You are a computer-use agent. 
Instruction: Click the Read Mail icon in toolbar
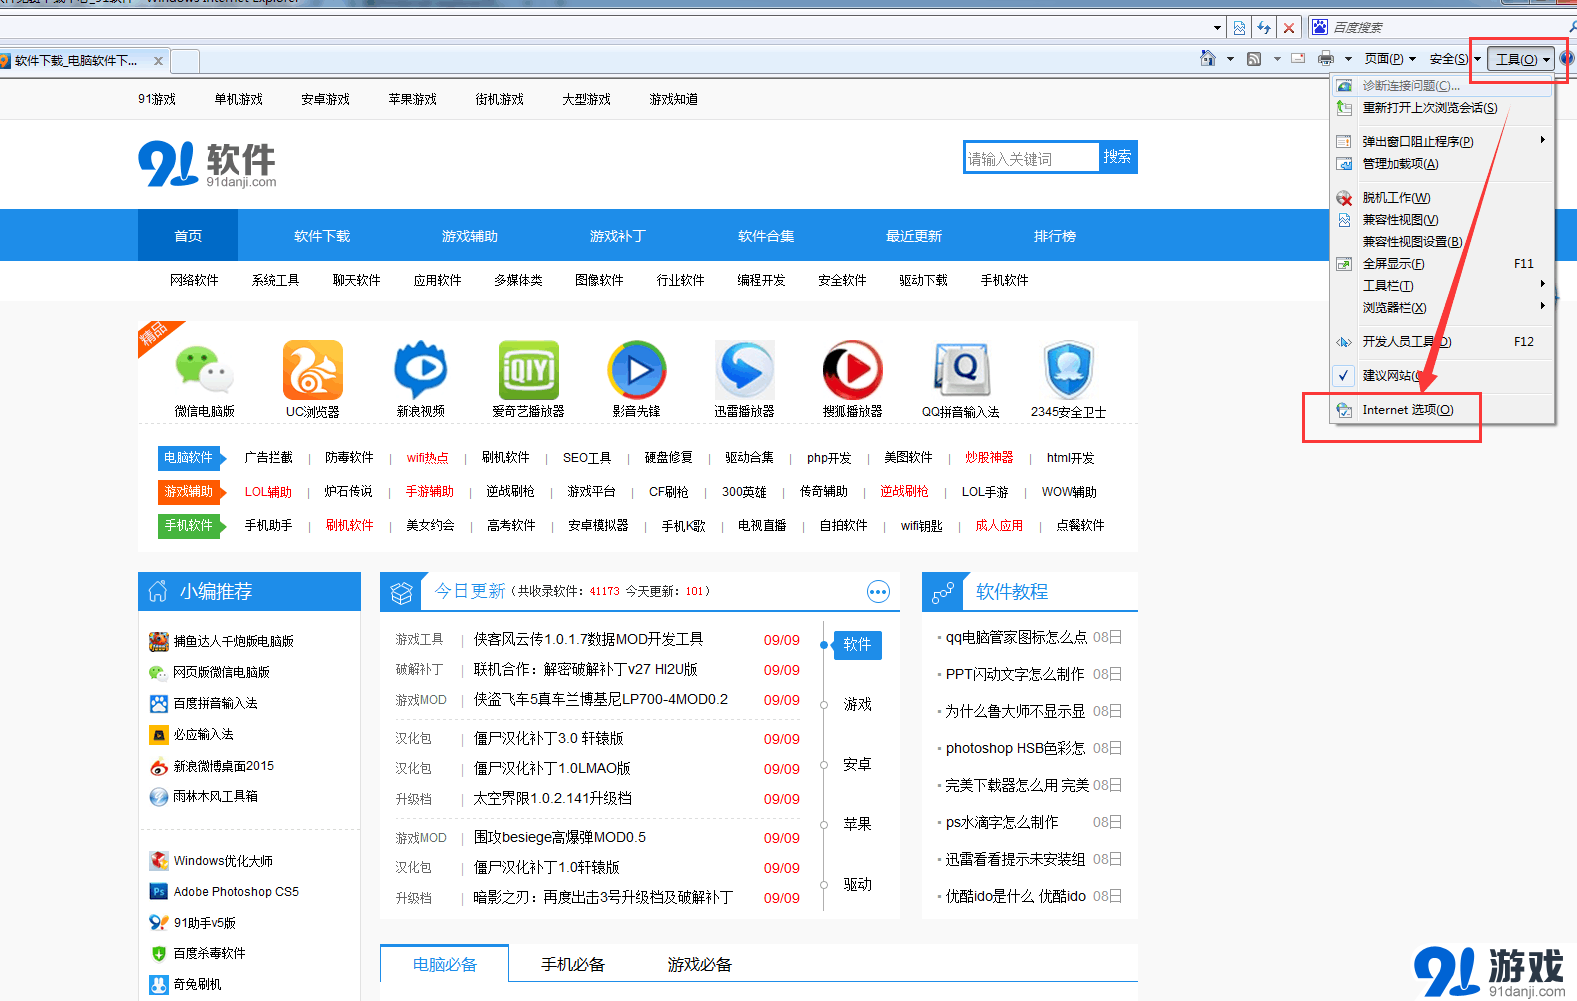coord(1298,59)
